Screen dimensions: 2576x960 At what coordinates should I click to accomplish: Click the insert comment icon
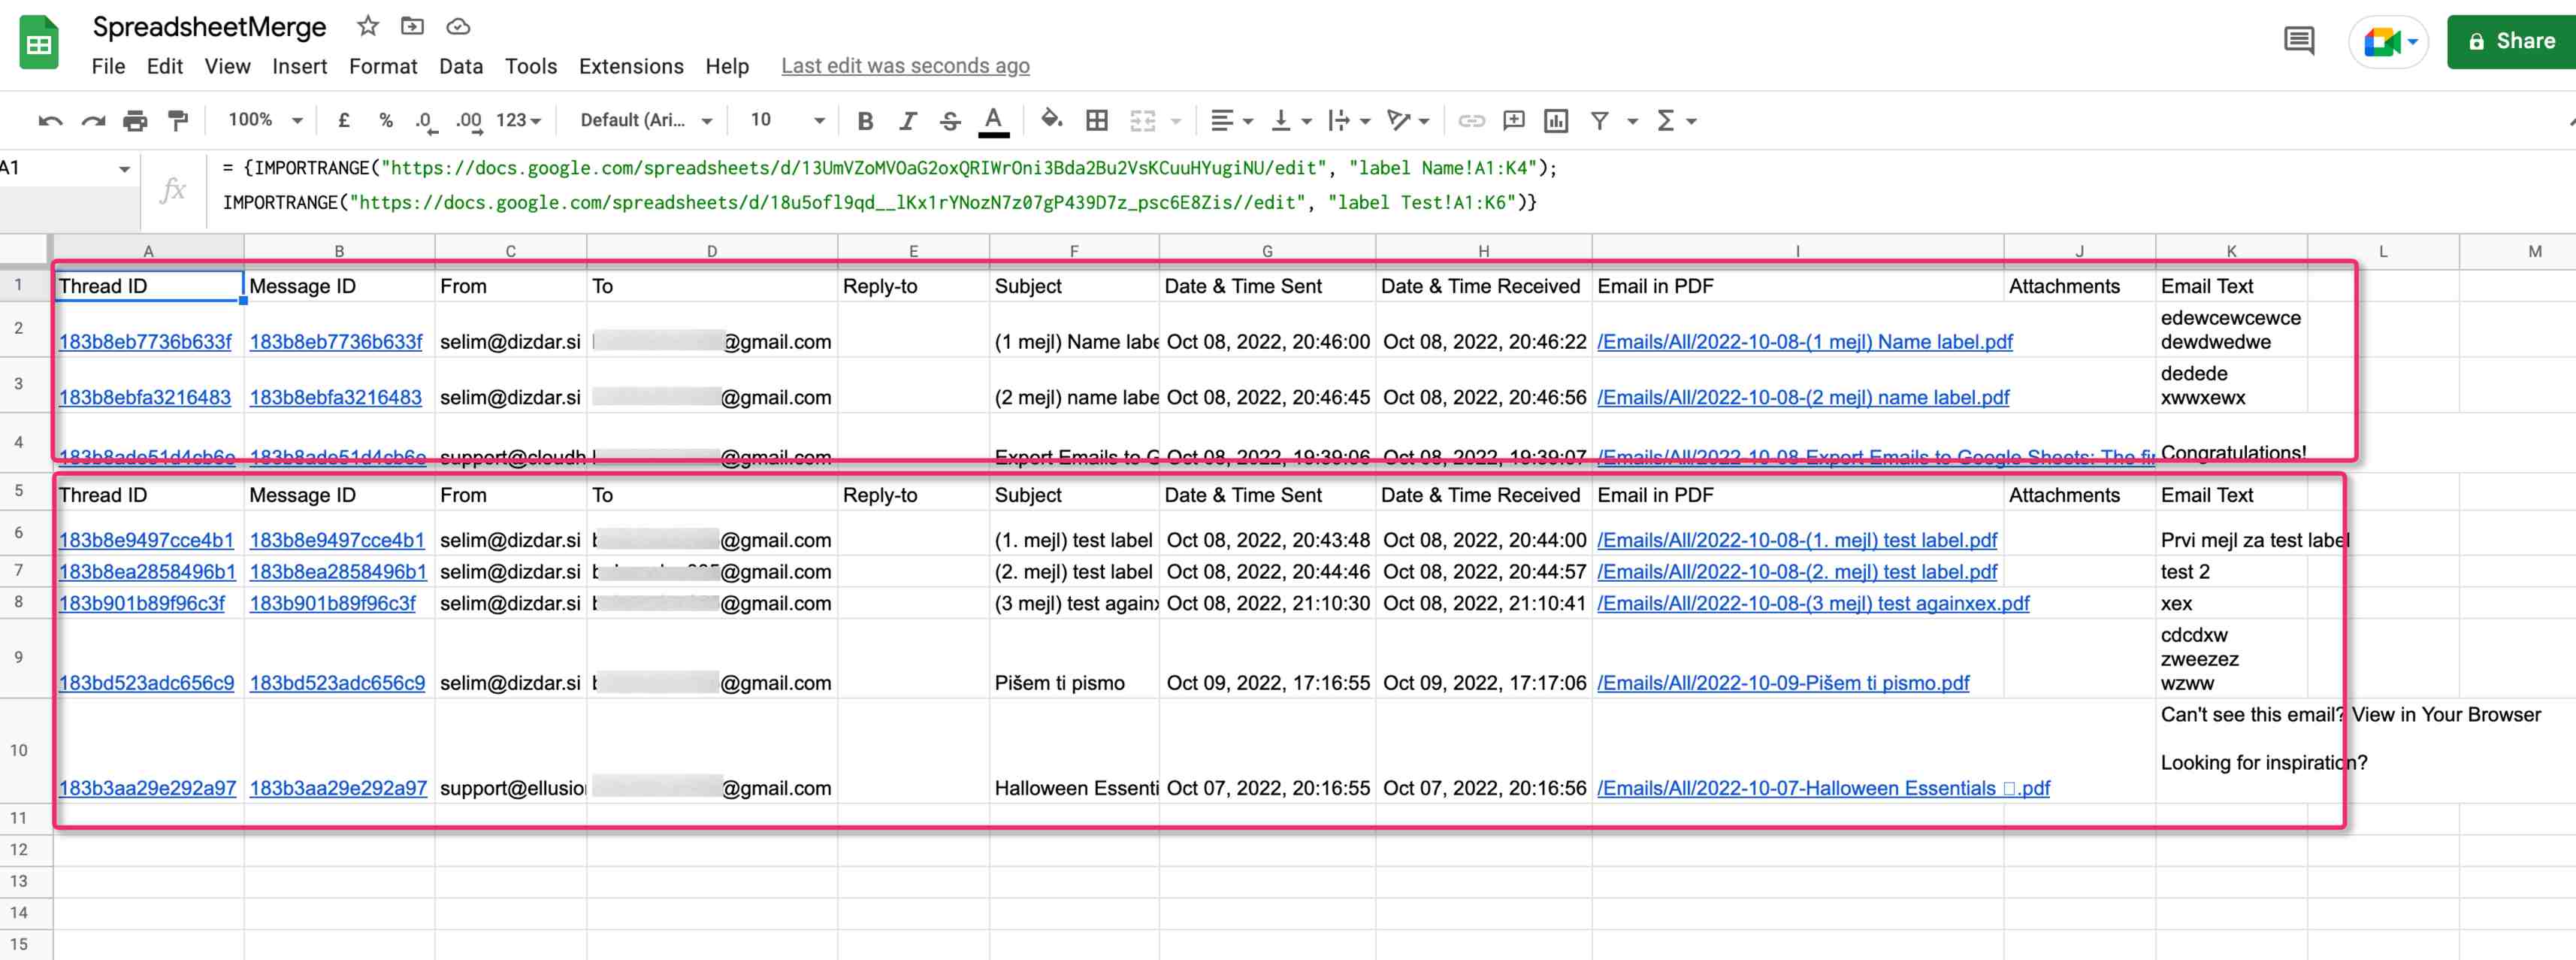click(x=1514, y=121)
